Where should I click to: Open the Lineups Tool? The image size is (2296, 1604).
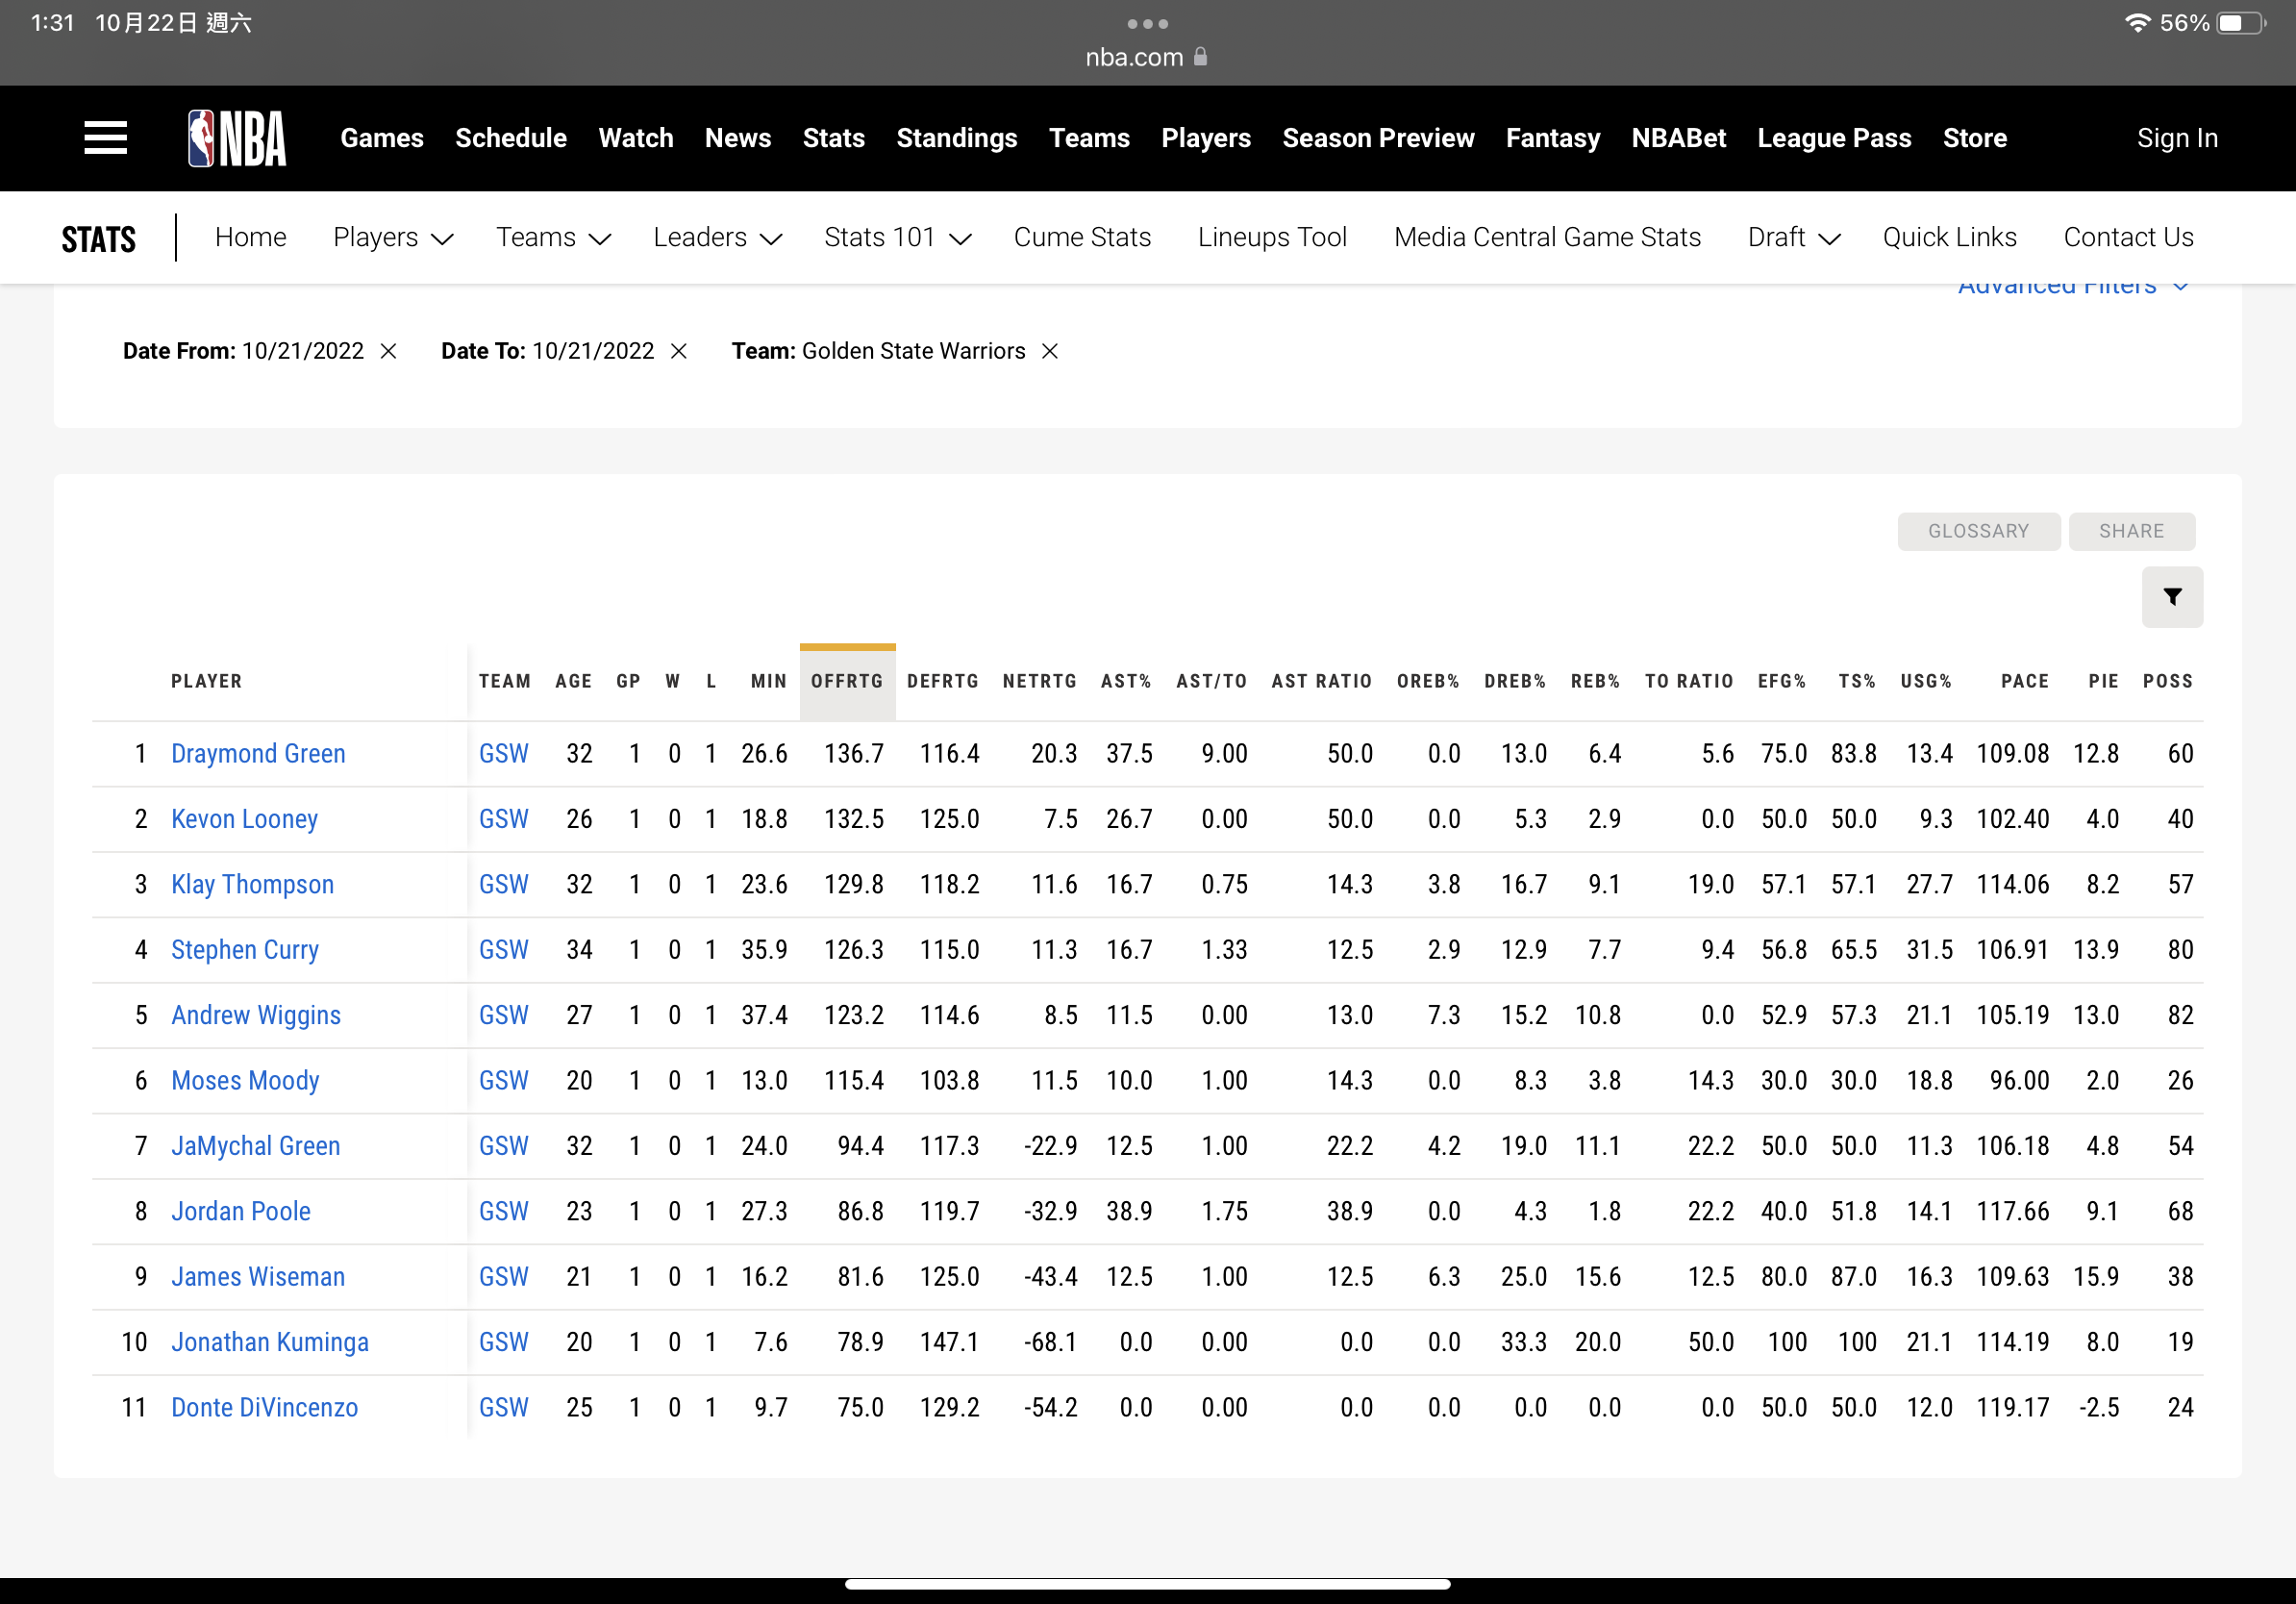pos(1272,237)
